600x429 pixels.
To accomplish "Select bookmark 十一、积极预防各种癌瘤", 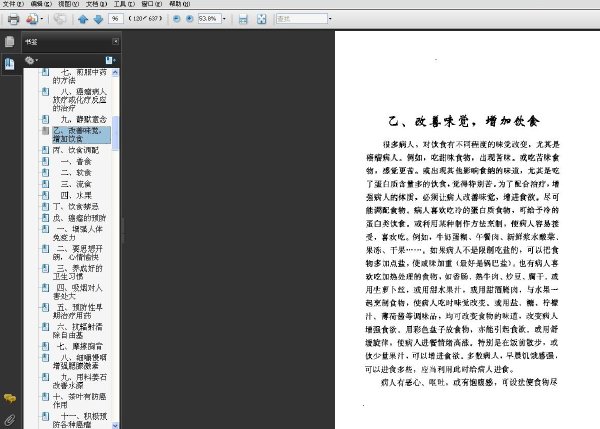I will [80, 420].
